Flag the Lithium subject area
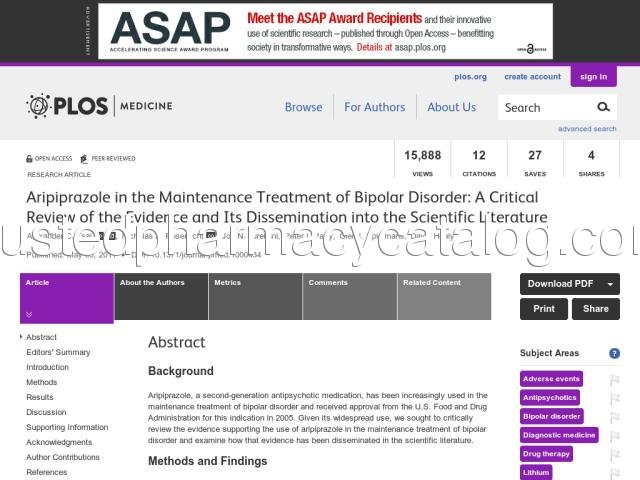Image resolution: width=640 pixels, height=480 pixels. pos(614,473)
